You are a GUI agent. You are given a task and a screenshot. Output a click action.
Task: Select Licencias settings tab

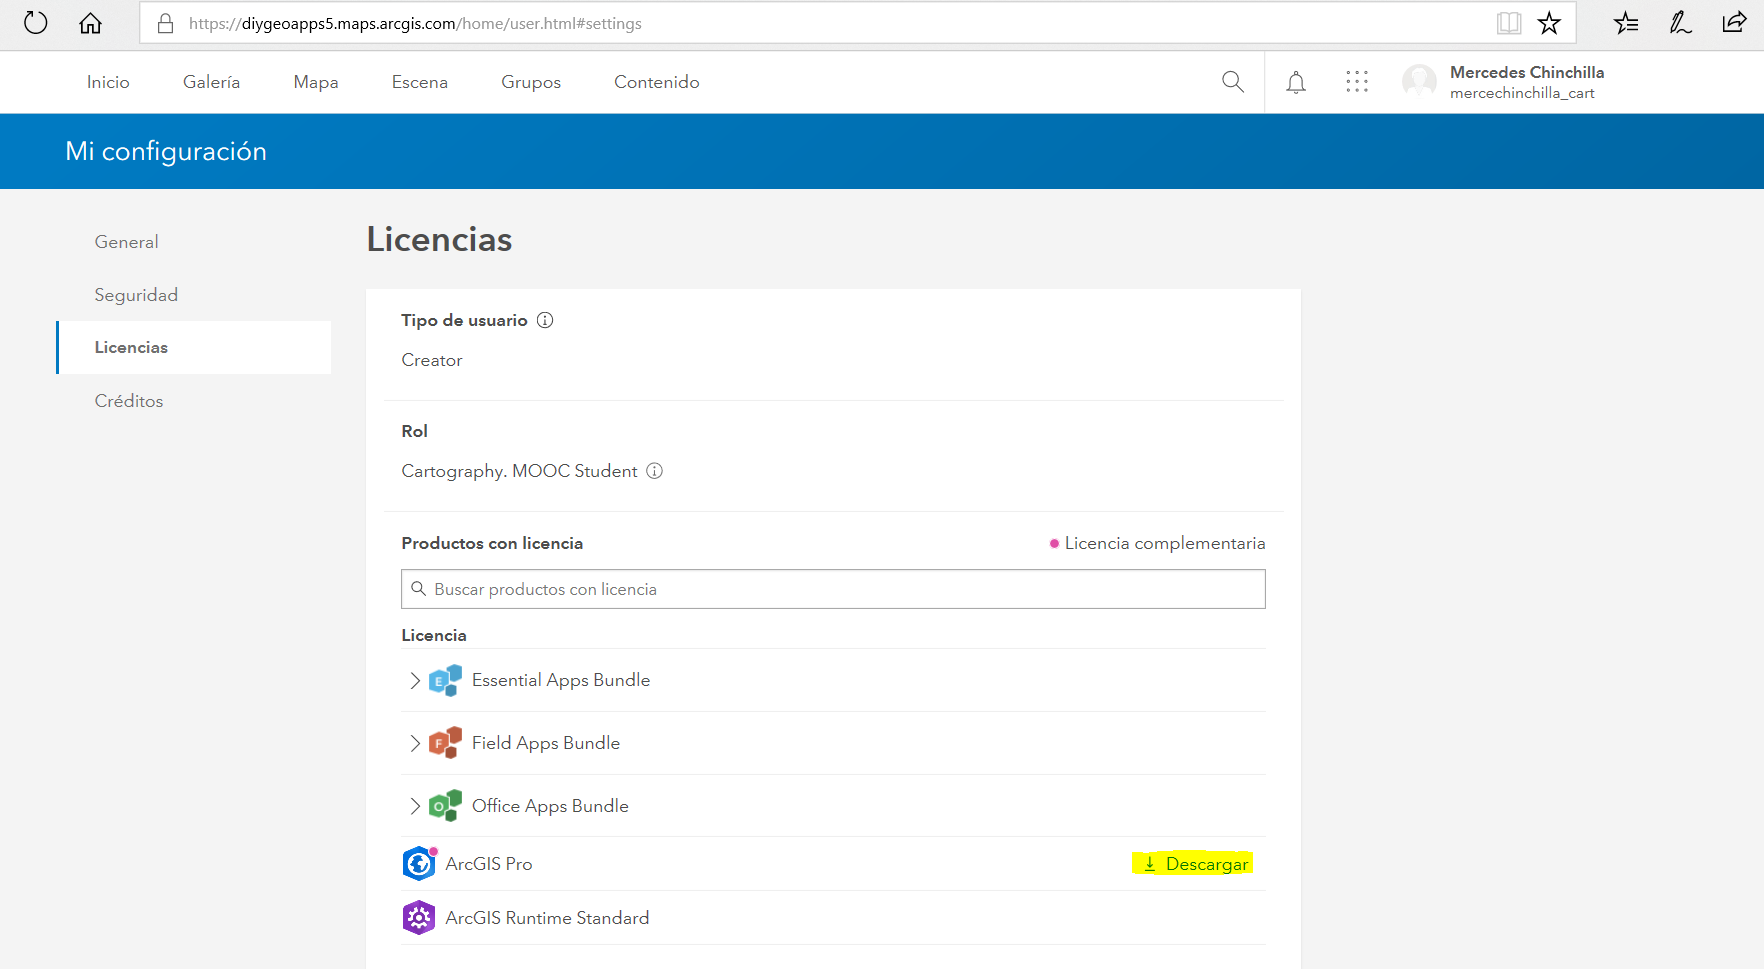tap(194, 347)
